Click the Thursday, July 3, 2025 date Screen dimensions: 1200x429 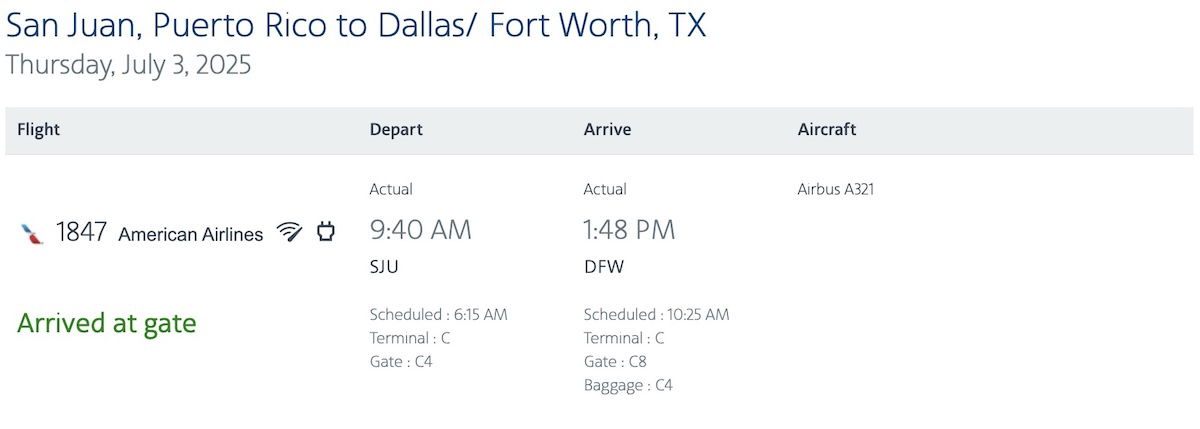click(x=129, y=65)
